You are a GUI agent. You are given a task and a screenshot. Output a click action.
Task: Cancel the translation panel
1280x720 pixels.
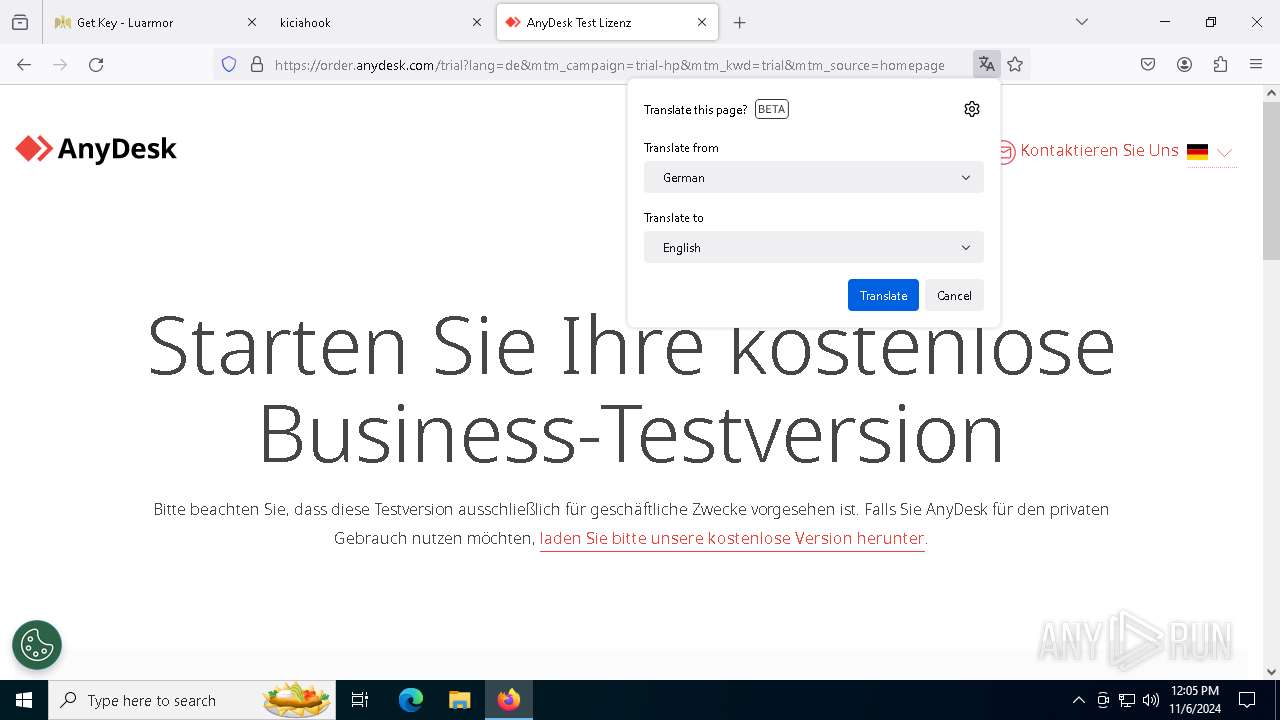[954, 295]
